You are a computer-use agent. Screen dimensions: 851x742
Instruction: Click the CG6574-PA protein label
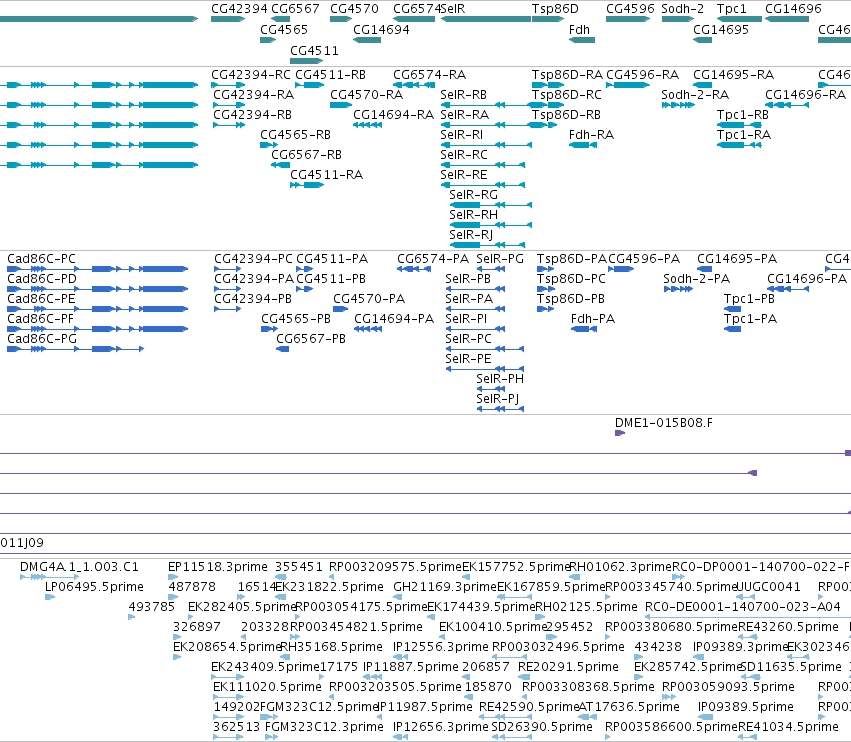[433, 258]
